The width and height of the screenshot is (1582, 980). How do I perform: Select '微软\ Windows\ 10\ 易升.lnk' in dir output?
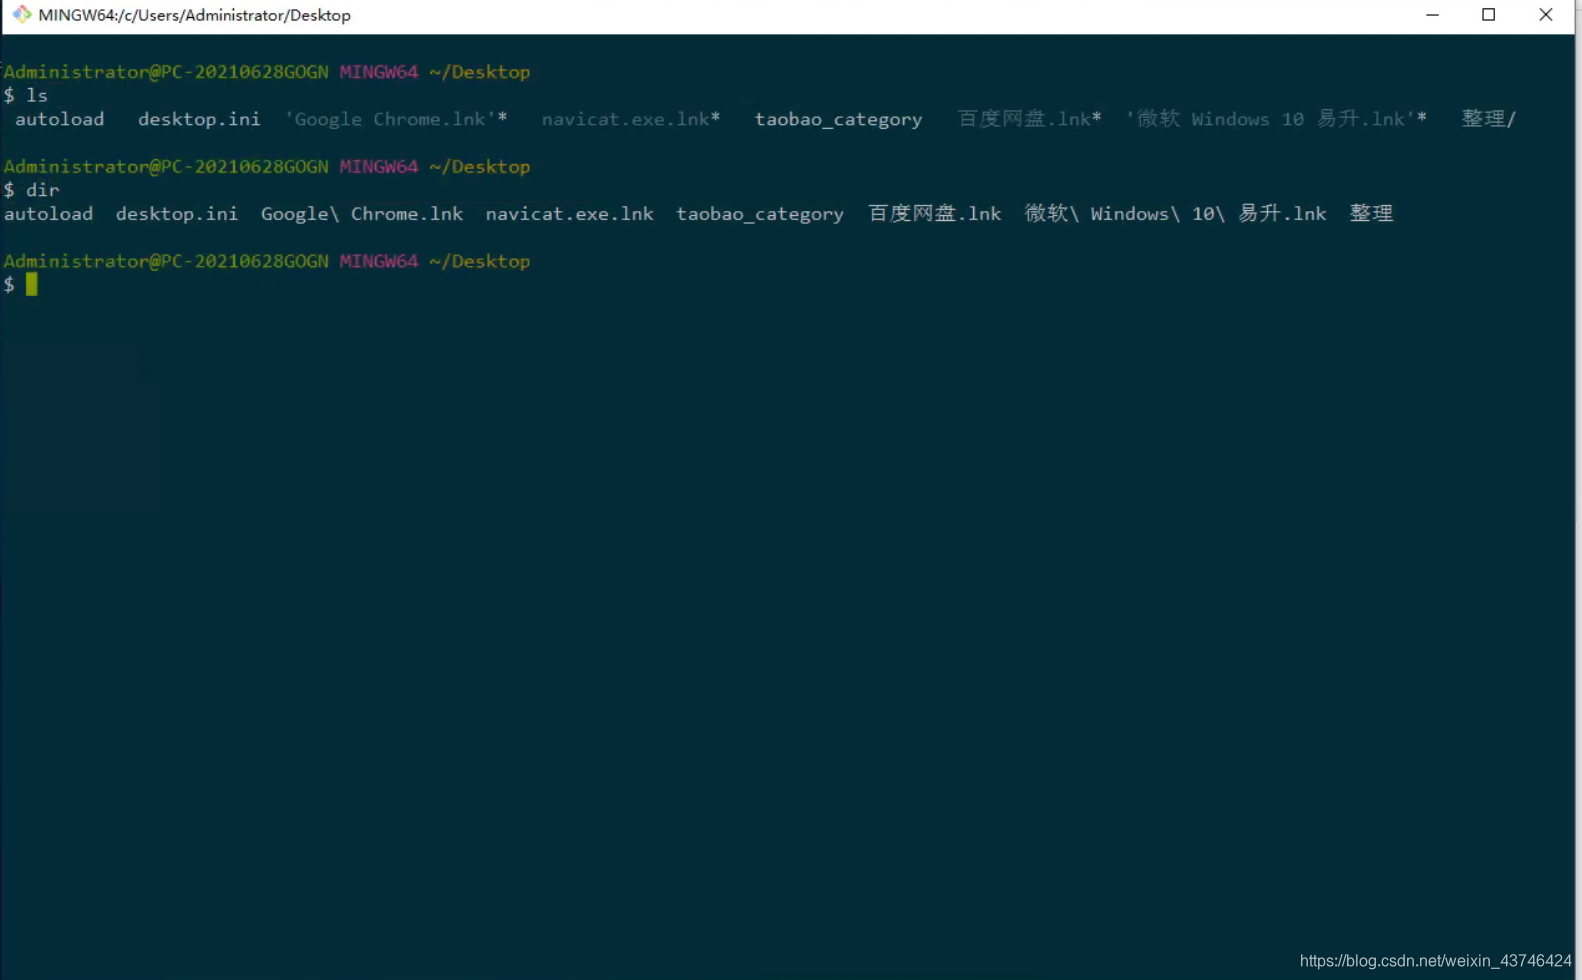click(x=1175, y=213)
